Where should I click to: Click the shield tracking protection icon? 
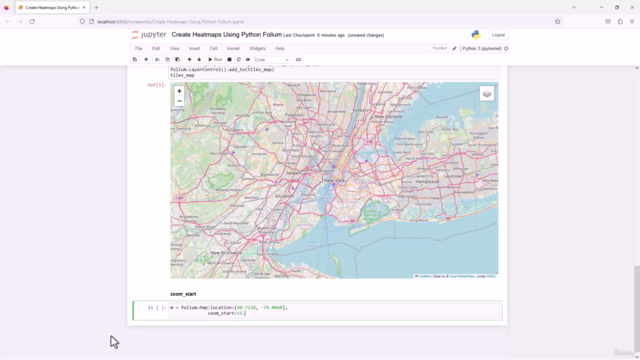82,22
